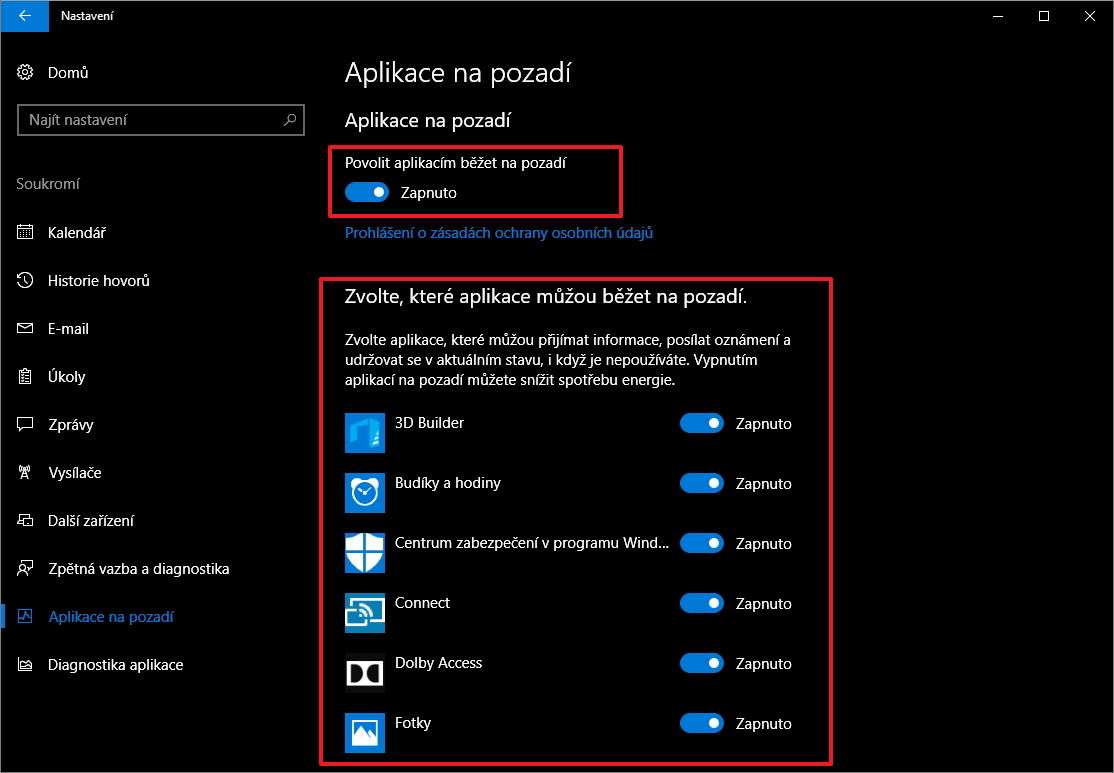
Task: Click the Fotky app icon
Action: [x=365, y=733]
